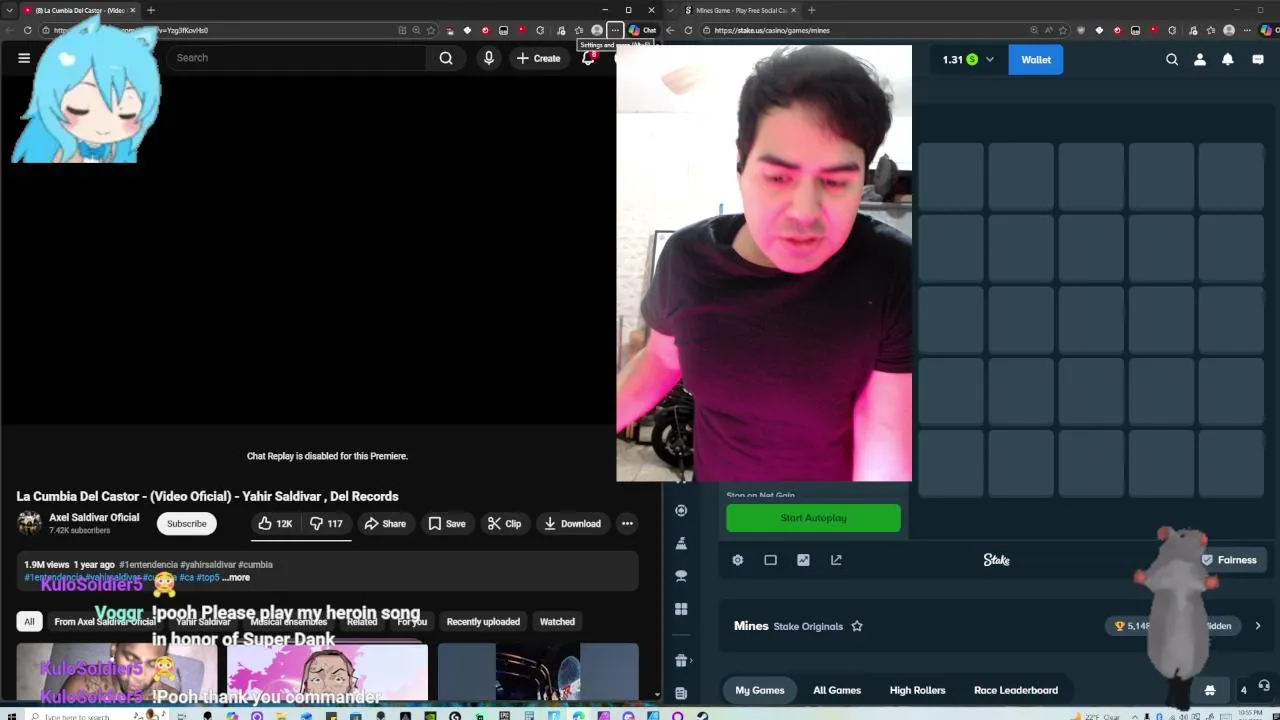The width and height of the screenshot is (1280, 720).
Task: Open taskbar clock showing 10:55 PM
Action: pyautogui.click(x=1250, y=714)
